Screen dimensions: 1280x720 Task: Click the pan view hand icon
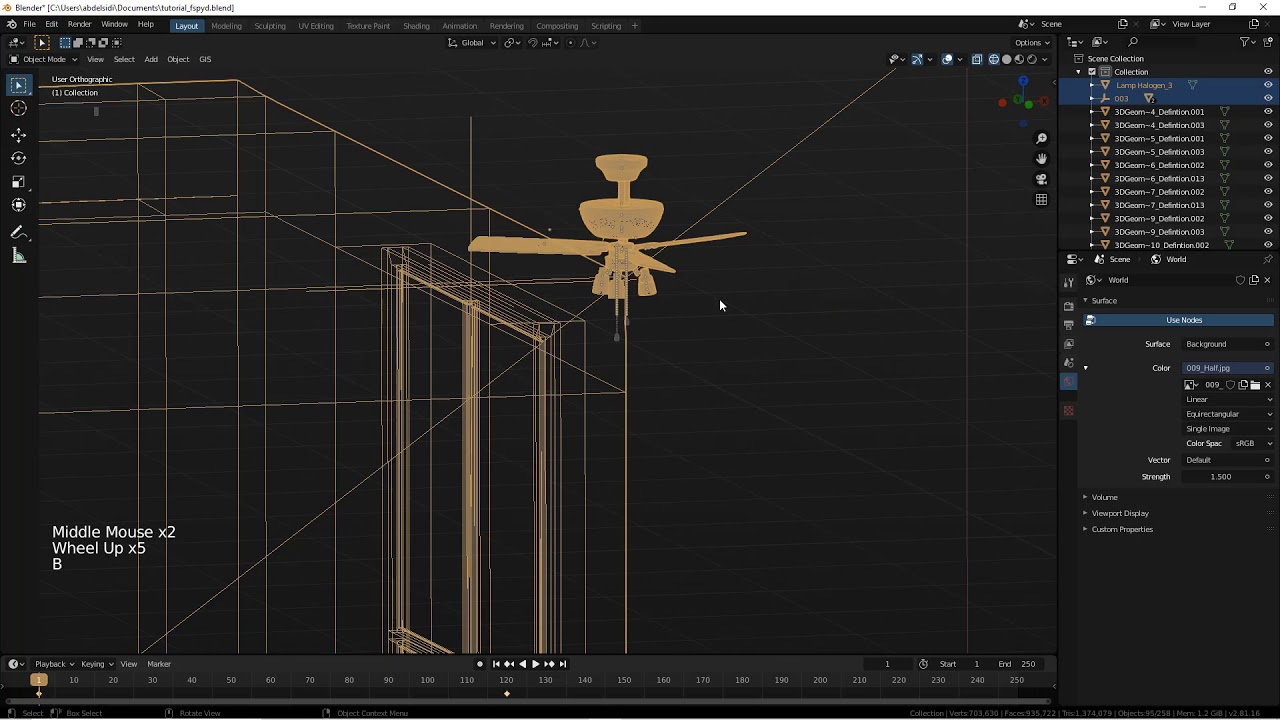pyautogui.click(x=1041, y=159)
